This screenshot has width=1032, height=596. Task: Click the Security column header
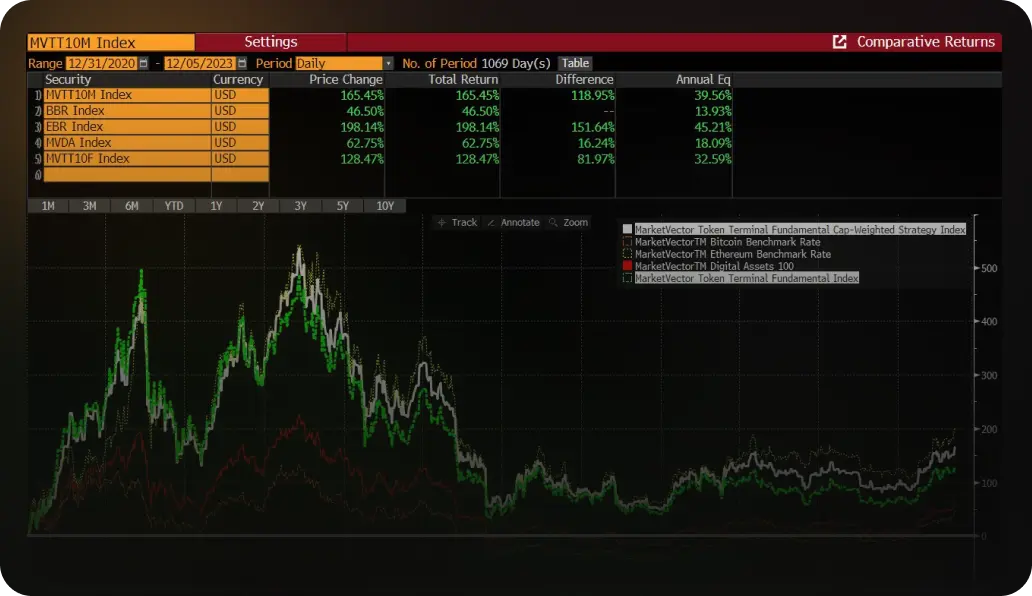click(x=68, y=79)
